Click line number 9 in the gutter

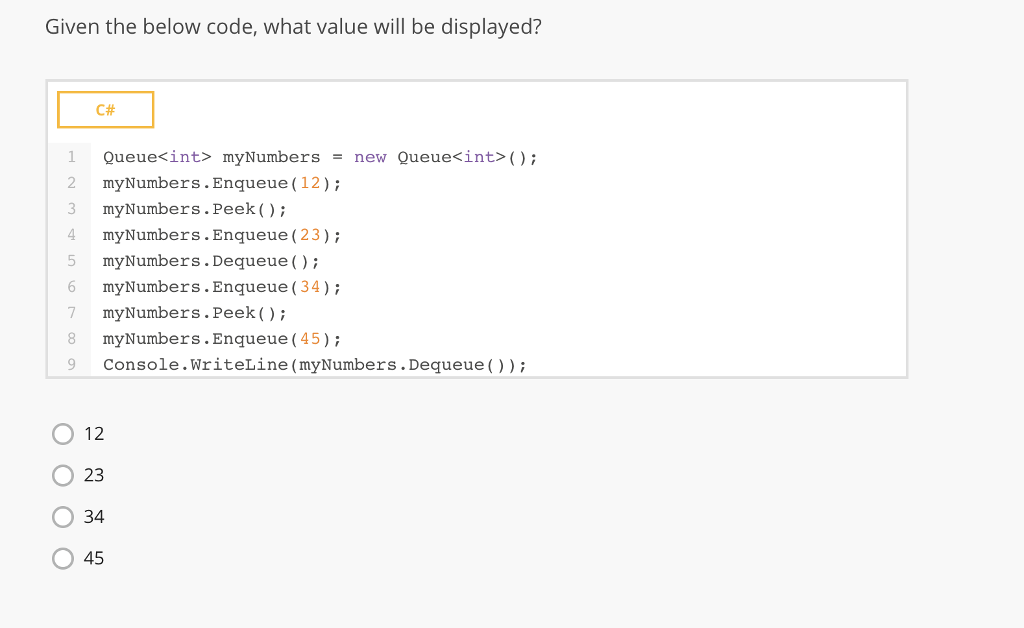pos(72,365)
